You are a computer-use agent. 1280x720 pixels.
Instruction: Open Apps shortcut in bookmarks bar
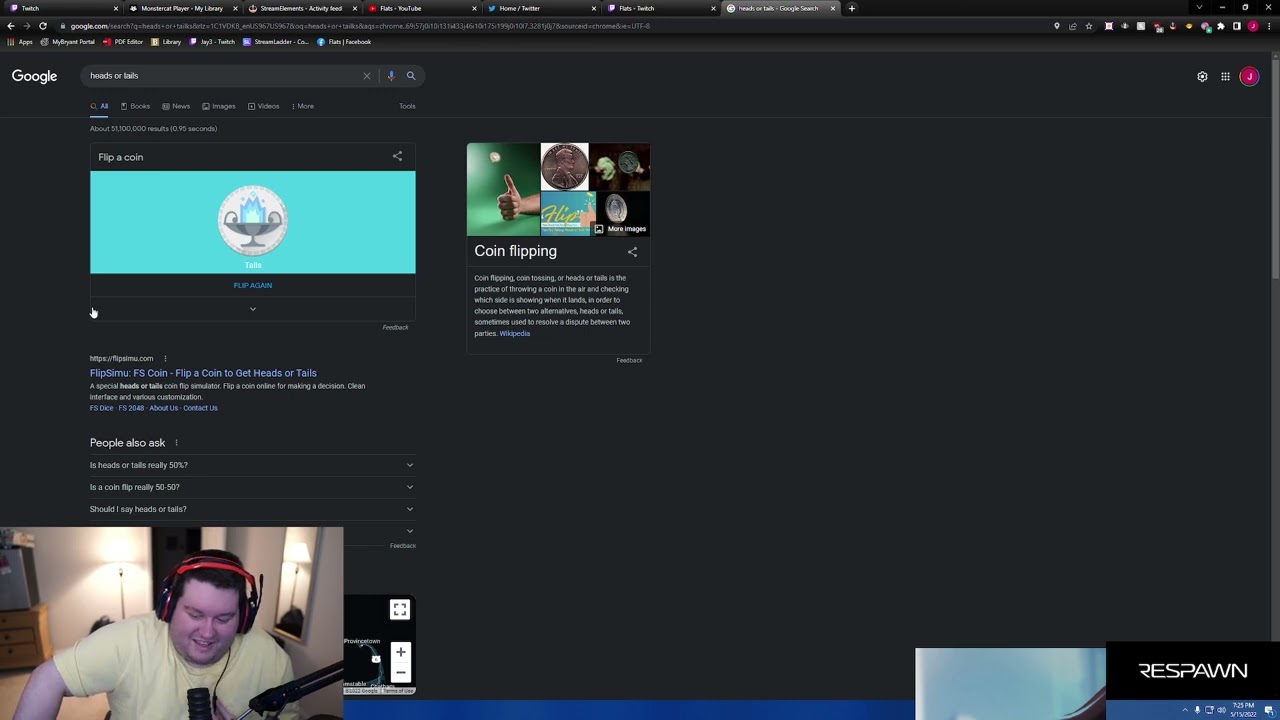pyautogui.click(x=20, y=42)
